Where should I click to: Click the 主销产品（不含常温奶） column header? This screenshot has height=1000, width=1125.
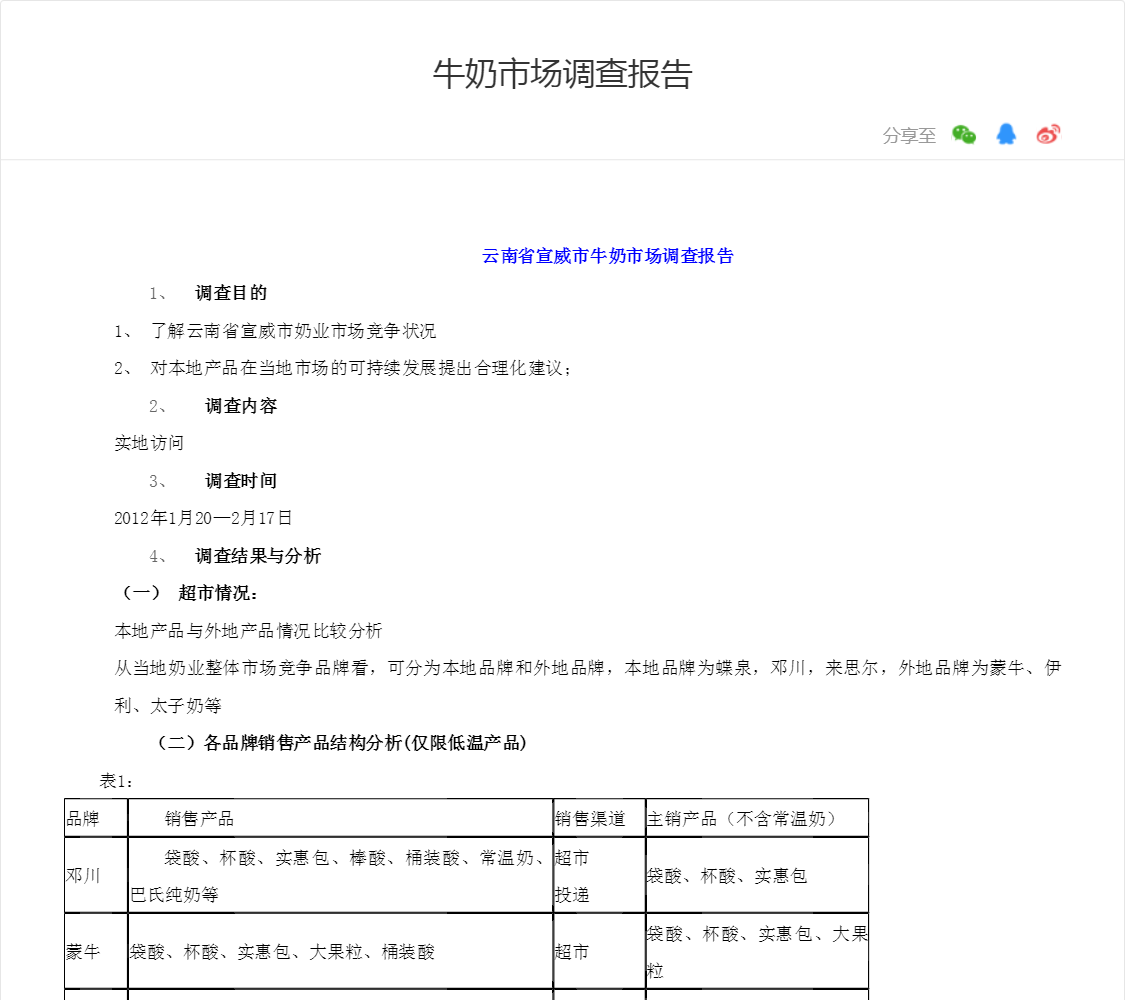pos(758,818)
